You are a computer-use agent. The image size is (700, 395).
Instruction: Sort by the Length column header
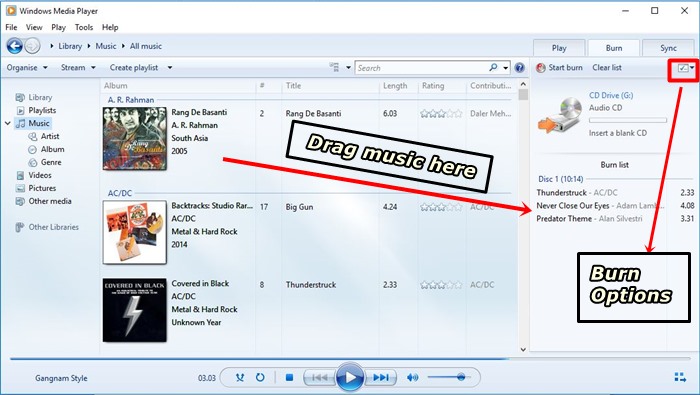pyautogui.click(x=395, y=86)
